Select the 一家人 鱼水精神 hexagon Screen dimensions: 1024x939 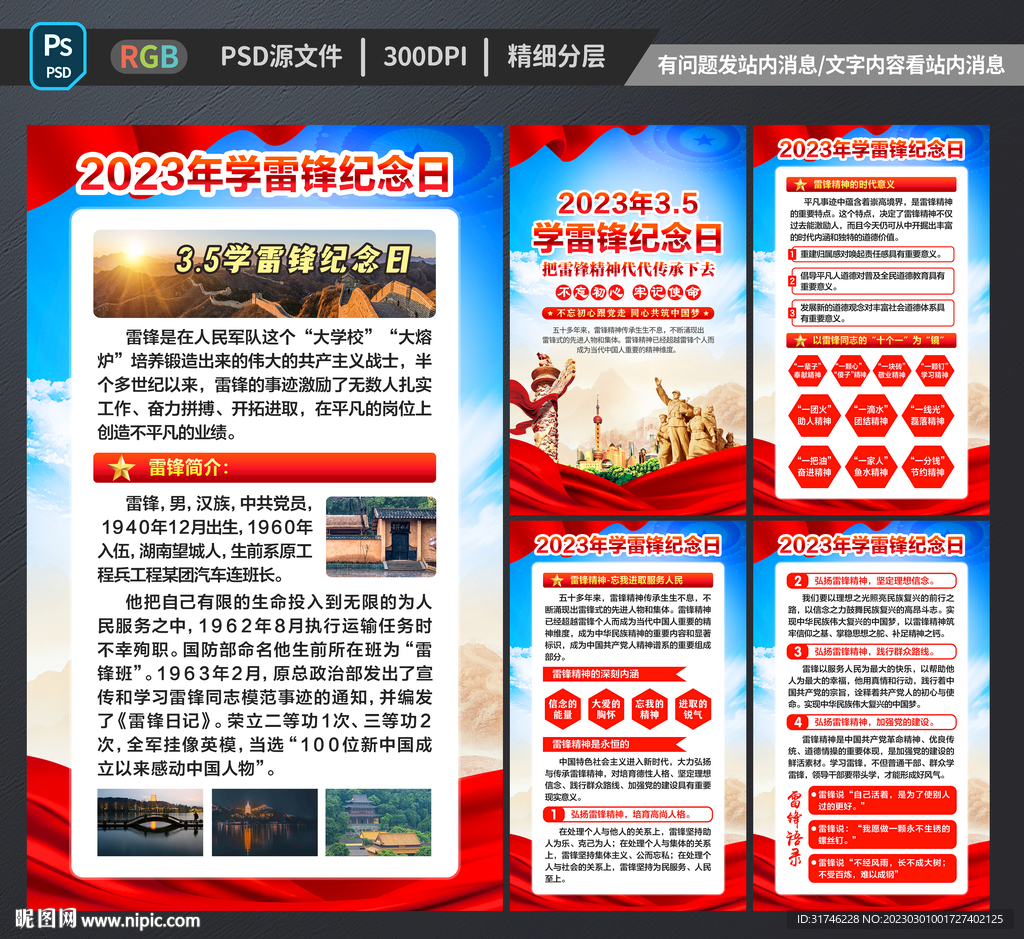871,466
